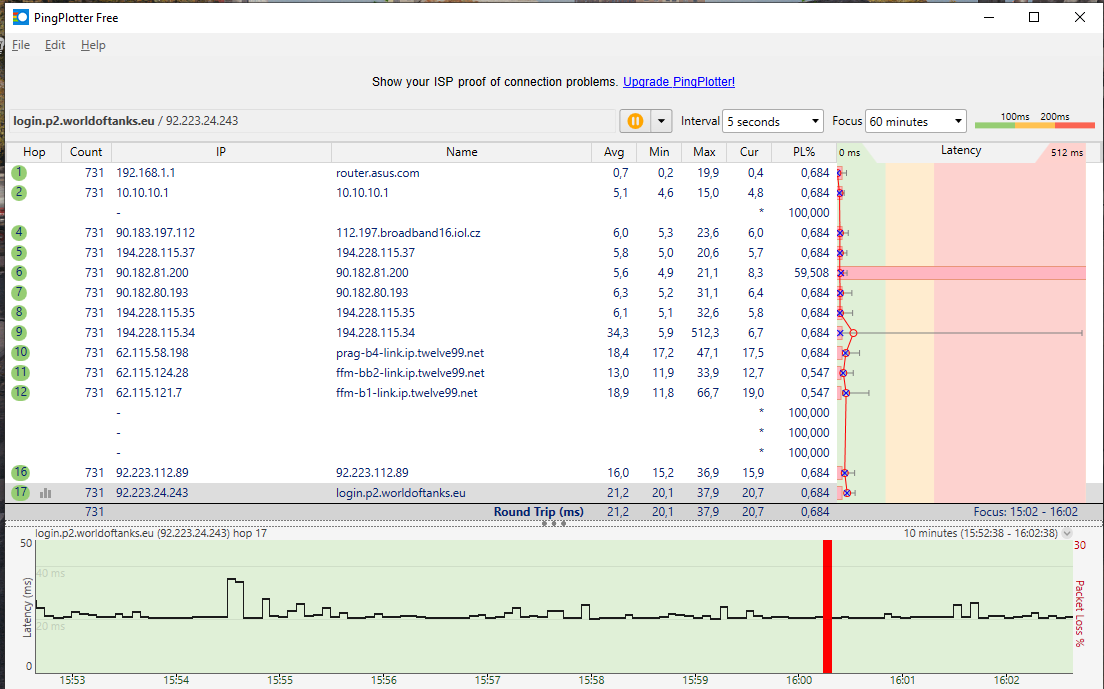Screen dimensions: 1104x689
Task: Click the hop 6 green circle icon
Action: [19, 273]
